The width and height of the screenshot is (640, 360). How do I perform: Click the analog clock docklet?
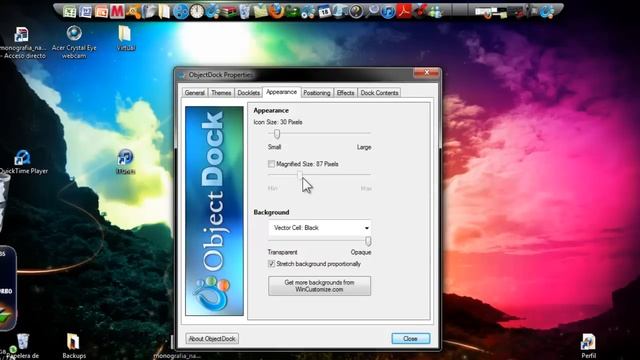(x=197, y=11)
